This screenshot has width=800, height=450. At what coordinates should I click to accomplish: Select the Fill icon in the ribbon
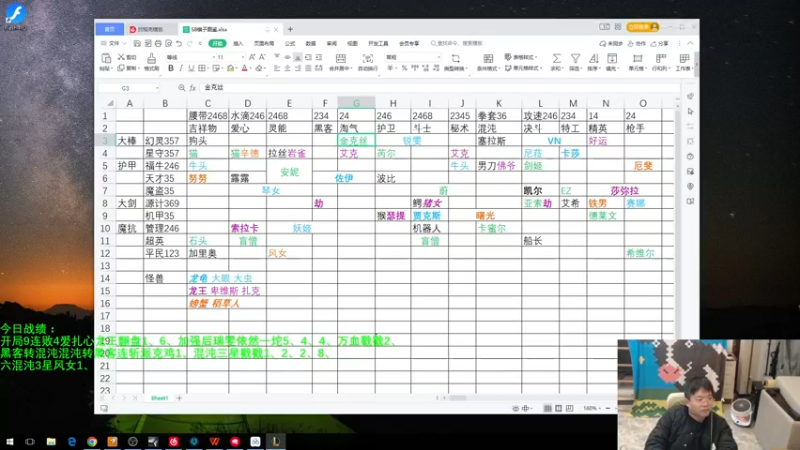coord(612,61)
